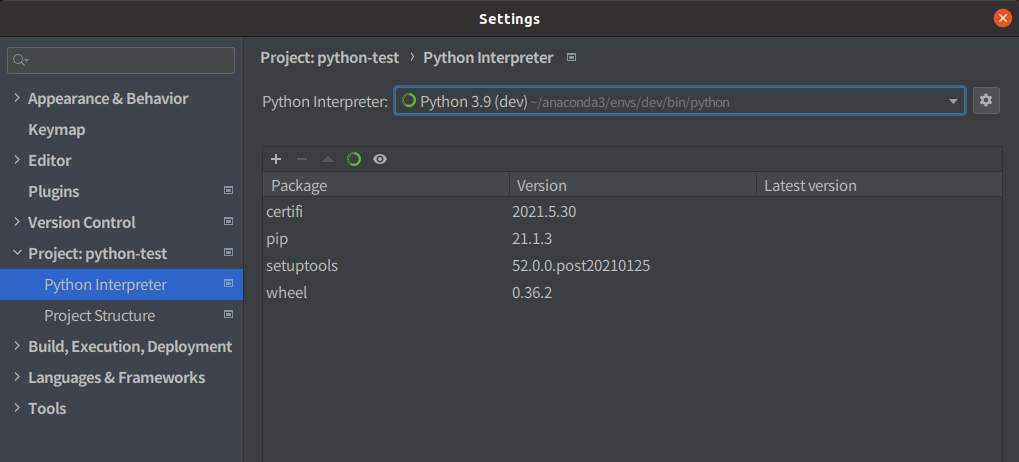Open the interpreter gear settings button
The image size is (1019, 462).
pyautogui.click(x=986, y=101)
